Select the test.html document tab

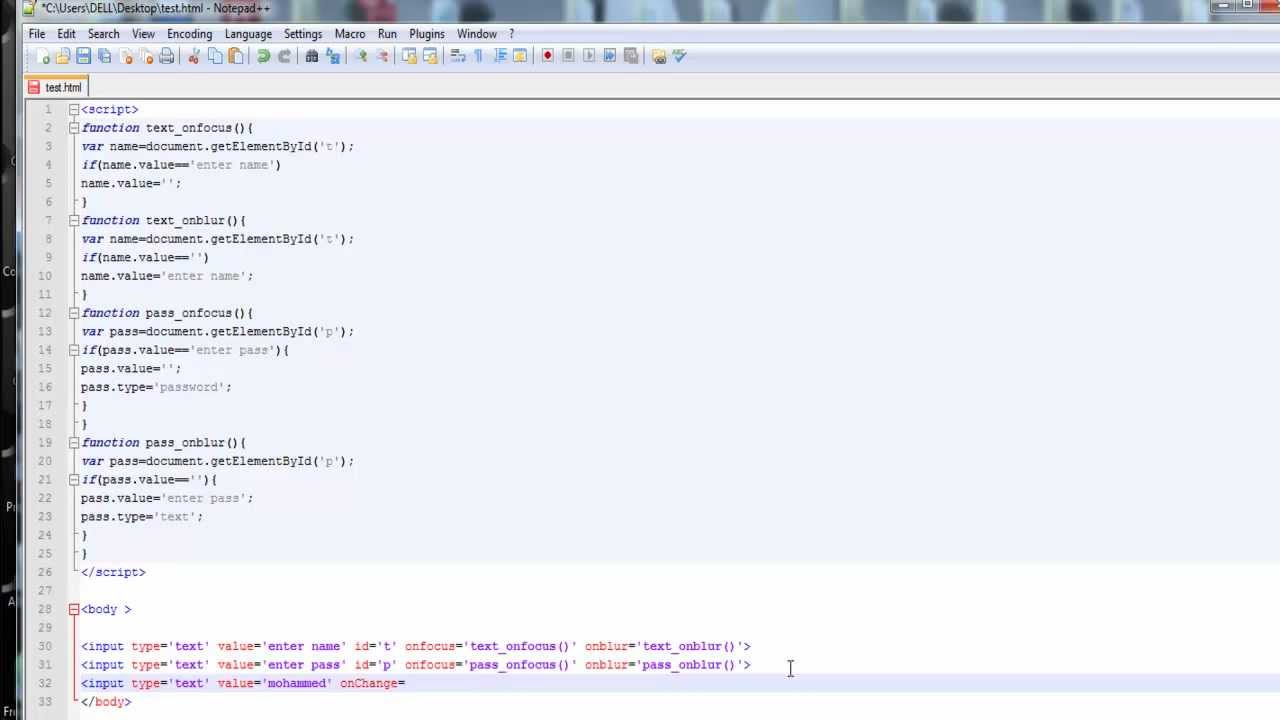coord(56,87)
